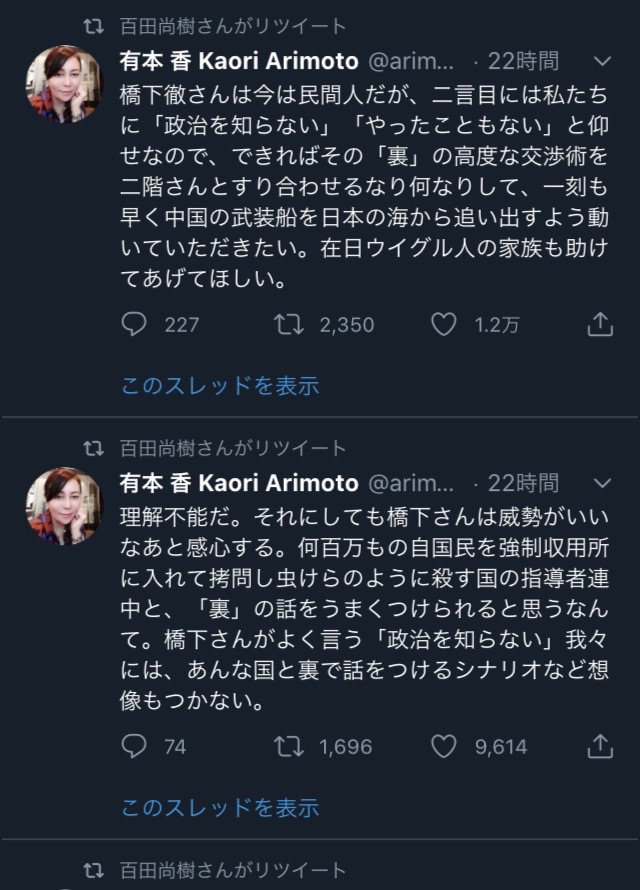
Task: Expand the second tweet's chevron menu
Action: pyautogui.click(x=602, y=483)
